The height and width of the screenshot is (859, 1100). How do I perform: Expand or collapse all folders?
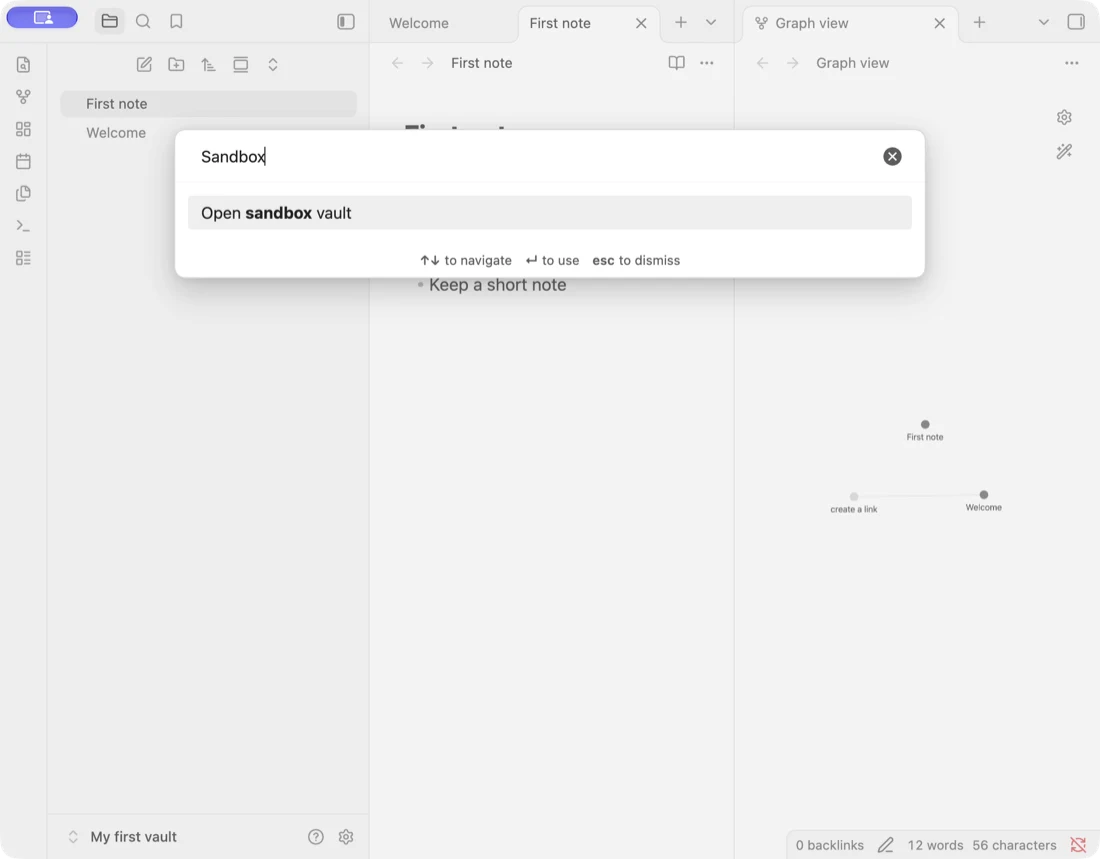click(273, 65)
